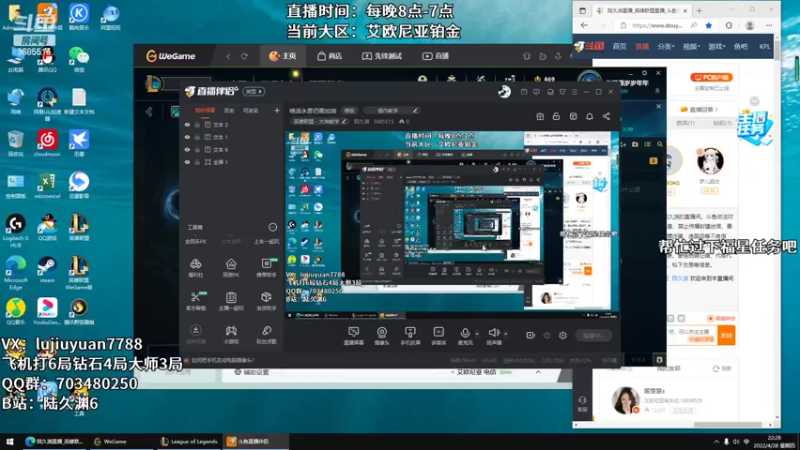800x450 pixels.
Task: Open a new browser tab
Action: click(x=699, y=10)
